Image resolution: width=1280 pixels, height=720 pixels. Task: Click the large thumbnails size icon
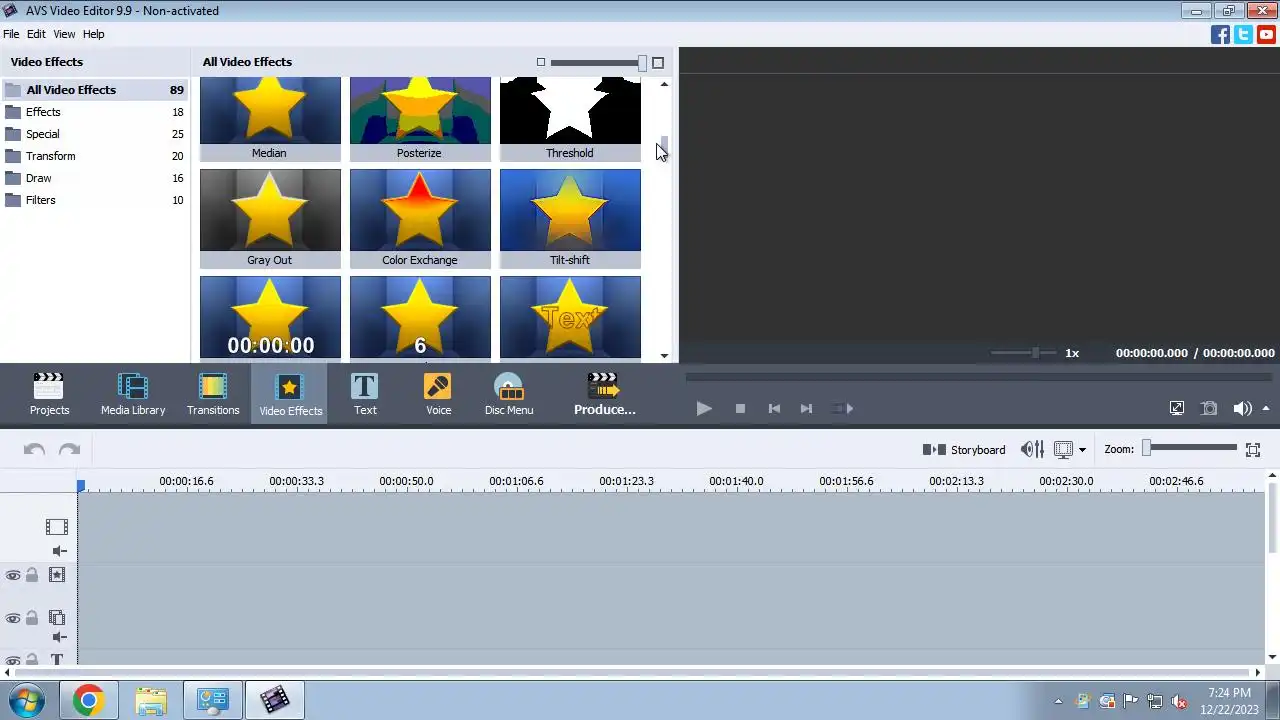[658, 62]
